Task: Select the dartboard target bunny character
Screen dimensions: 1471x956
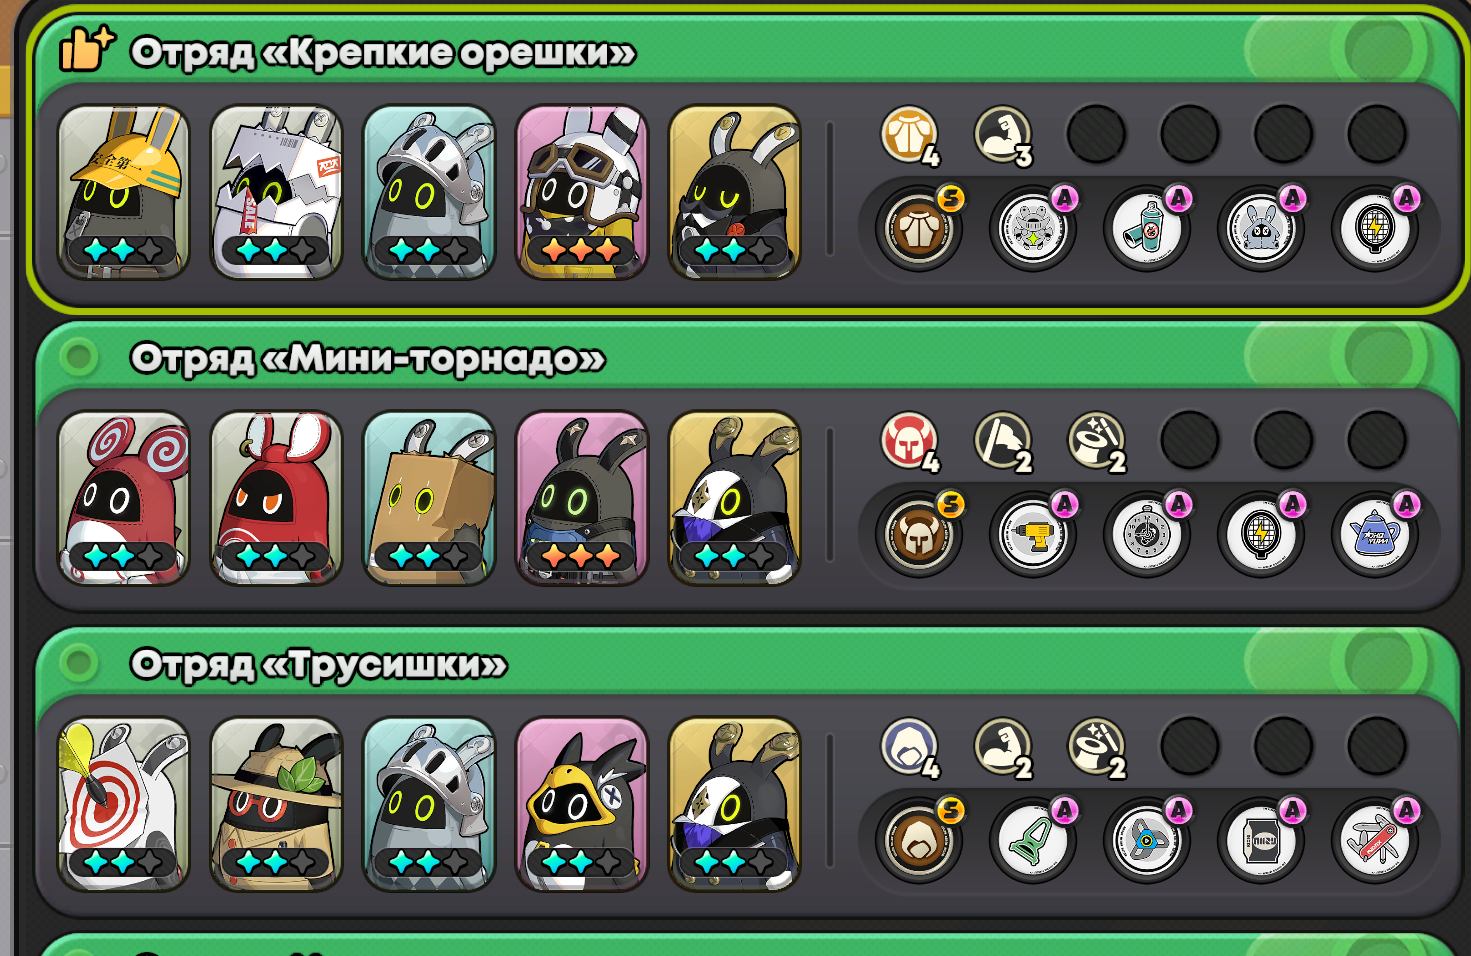Action: point(124,804)
